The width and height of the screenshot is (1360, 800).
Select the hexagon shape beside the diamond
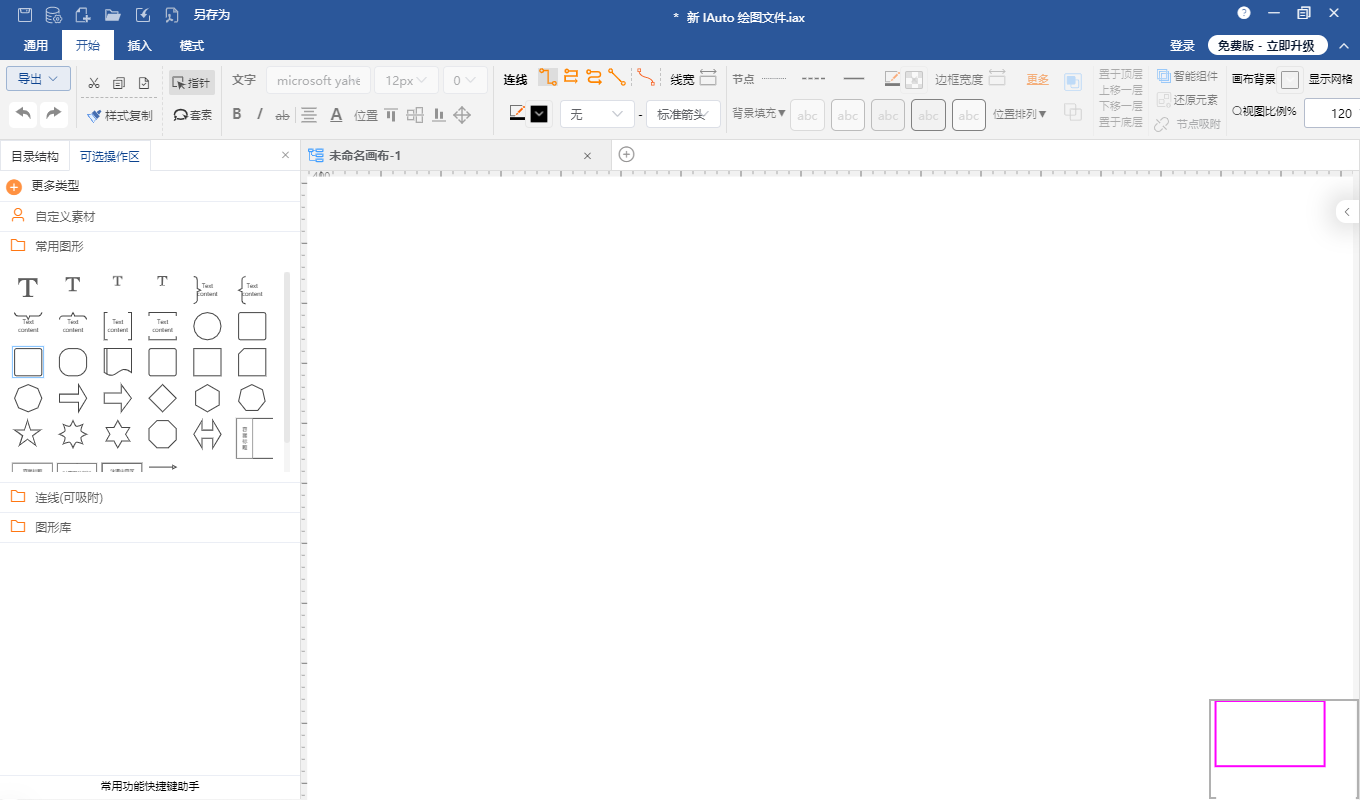point(207,398)
